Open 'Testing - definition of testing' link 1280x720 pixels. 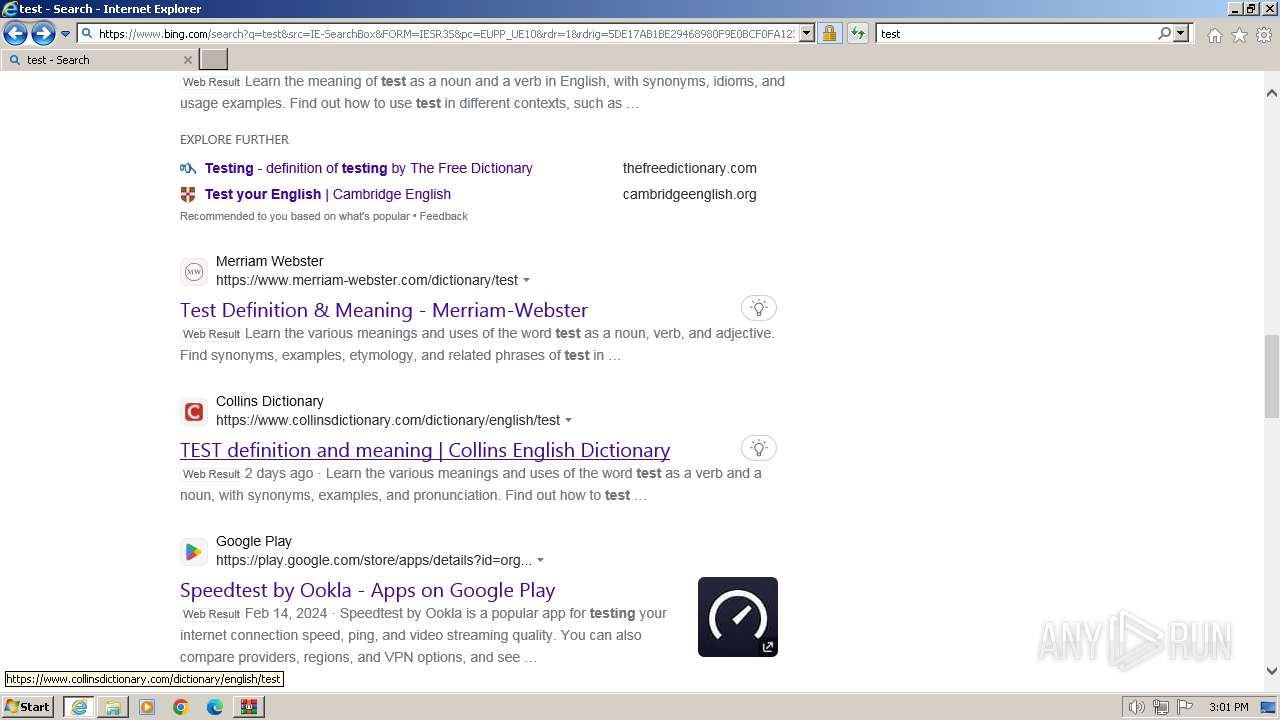point(368,168)
